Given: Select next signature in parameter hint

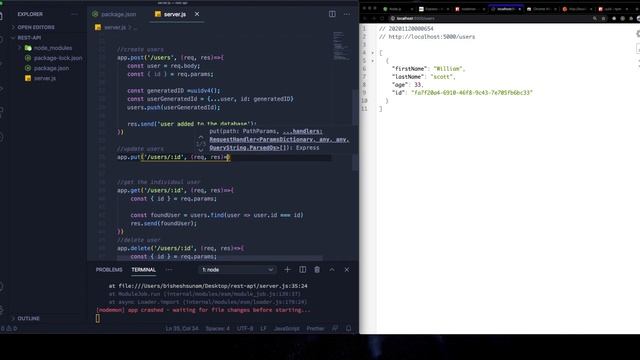Looking at the screenshot, I should 201,150.
